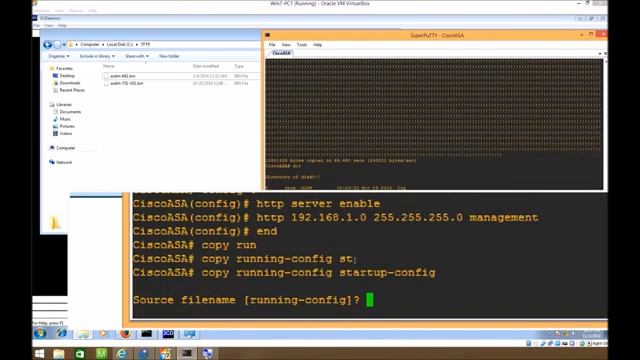Open the Include in library dropdown

(97, 56)
